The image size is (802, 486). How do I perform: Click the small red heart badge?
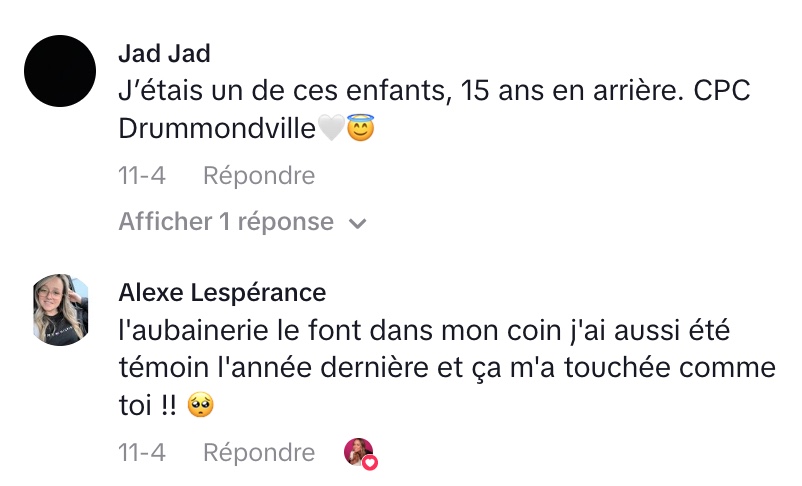pyautogui.click(x=370, y=462)
